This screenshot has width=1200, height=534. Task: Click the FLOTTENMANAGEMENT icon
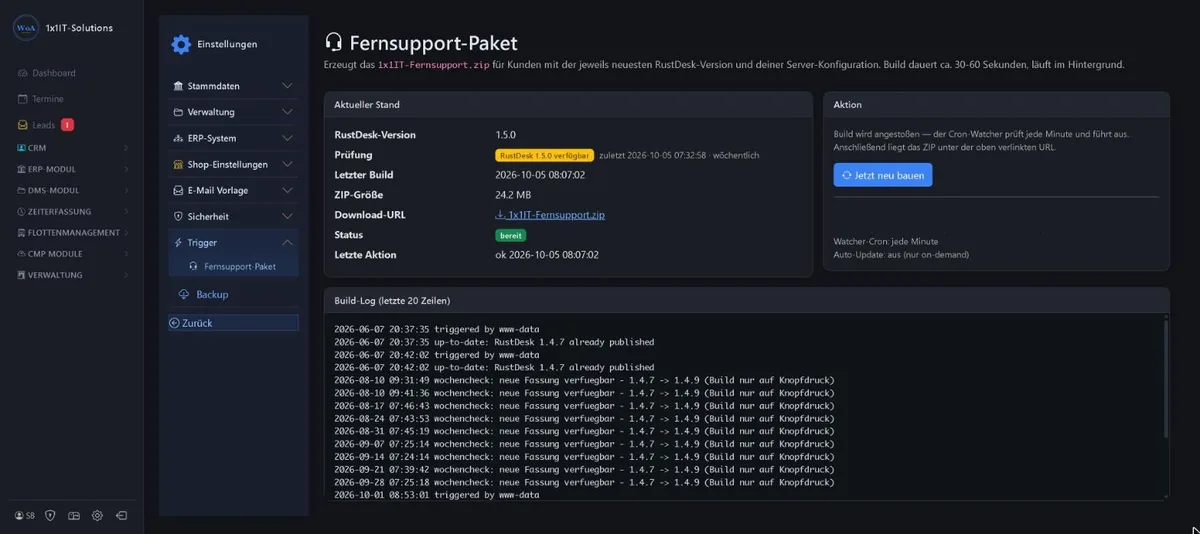pyautogui.click(x=20, y=232)
